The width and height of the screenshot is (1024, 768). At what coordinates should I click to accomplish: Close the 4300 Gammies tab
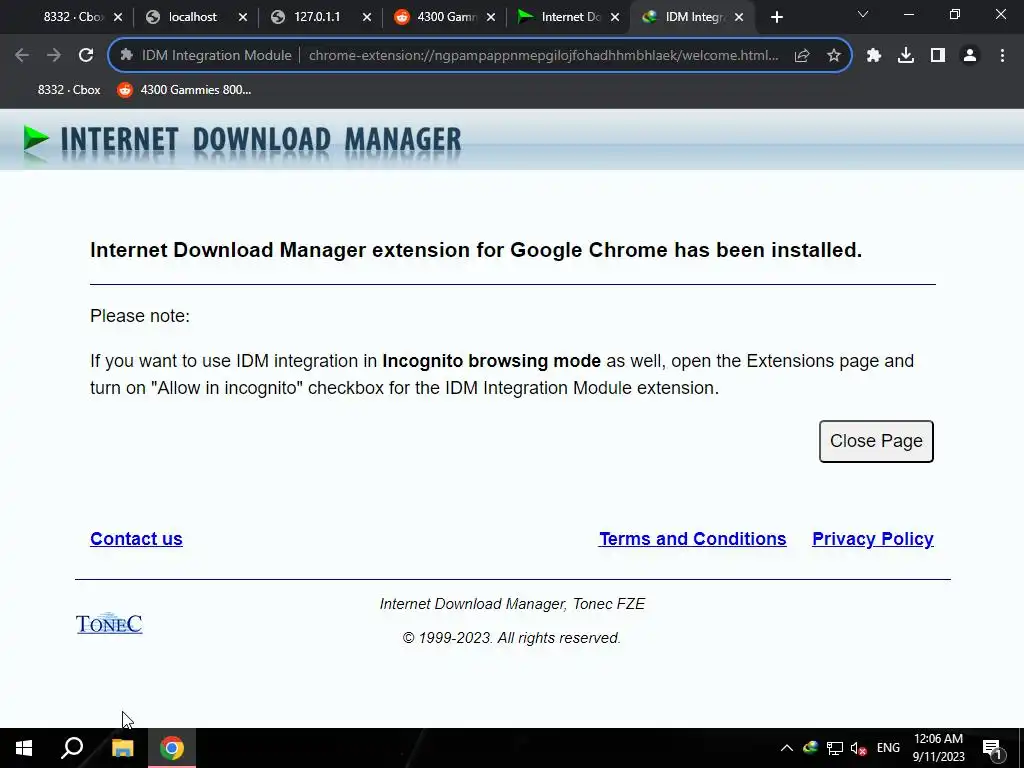tap(491, 18)
